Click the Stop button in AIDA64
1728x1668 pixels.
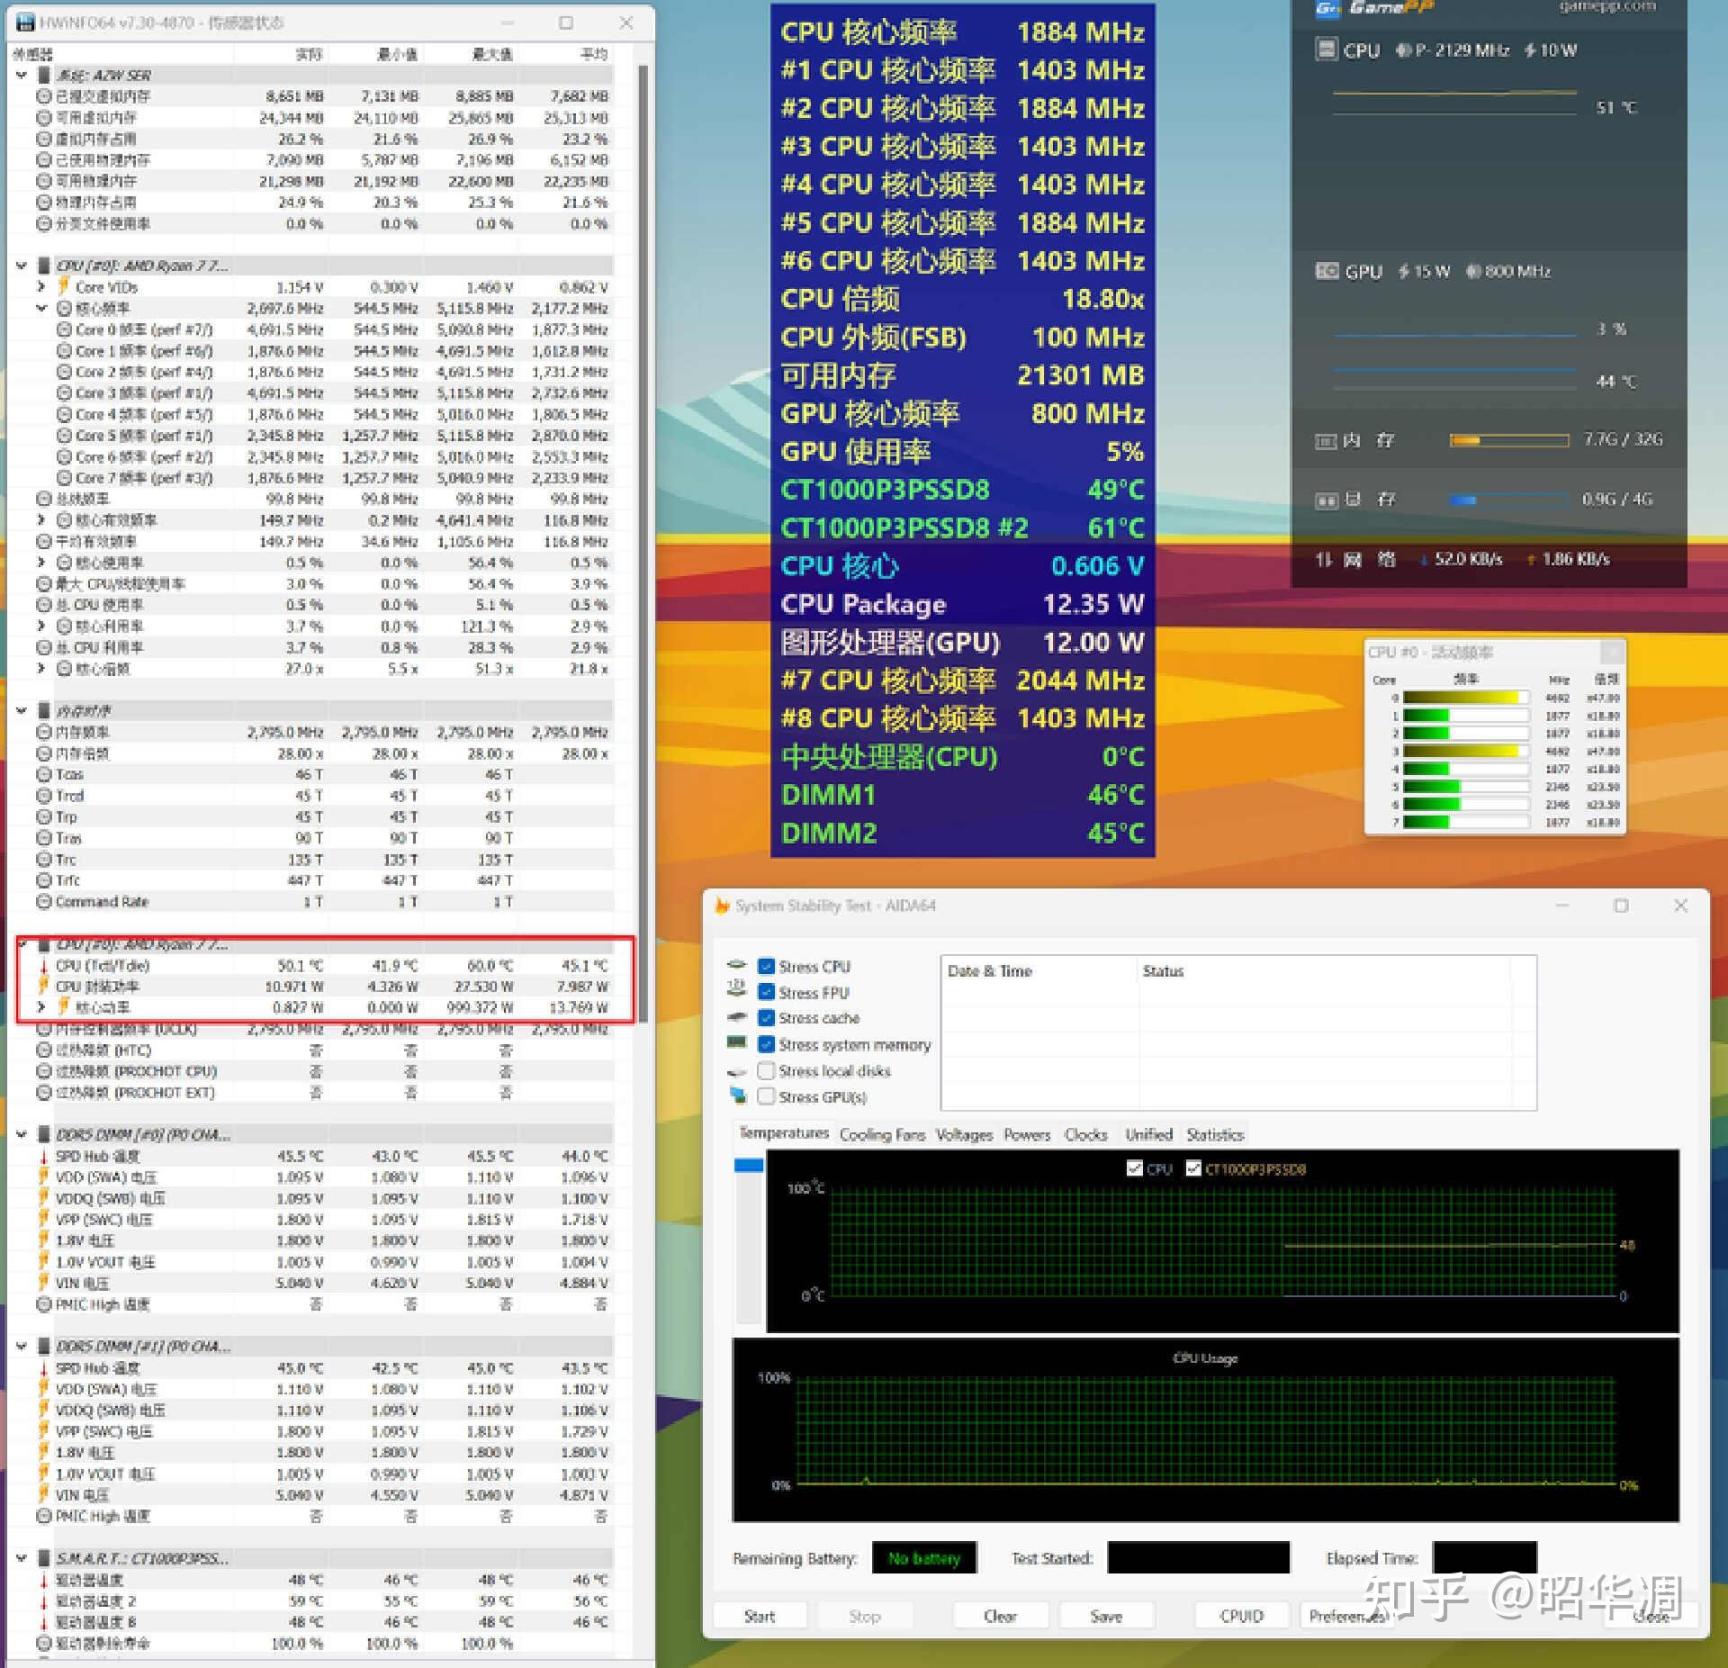click(x=865, y=1616)
